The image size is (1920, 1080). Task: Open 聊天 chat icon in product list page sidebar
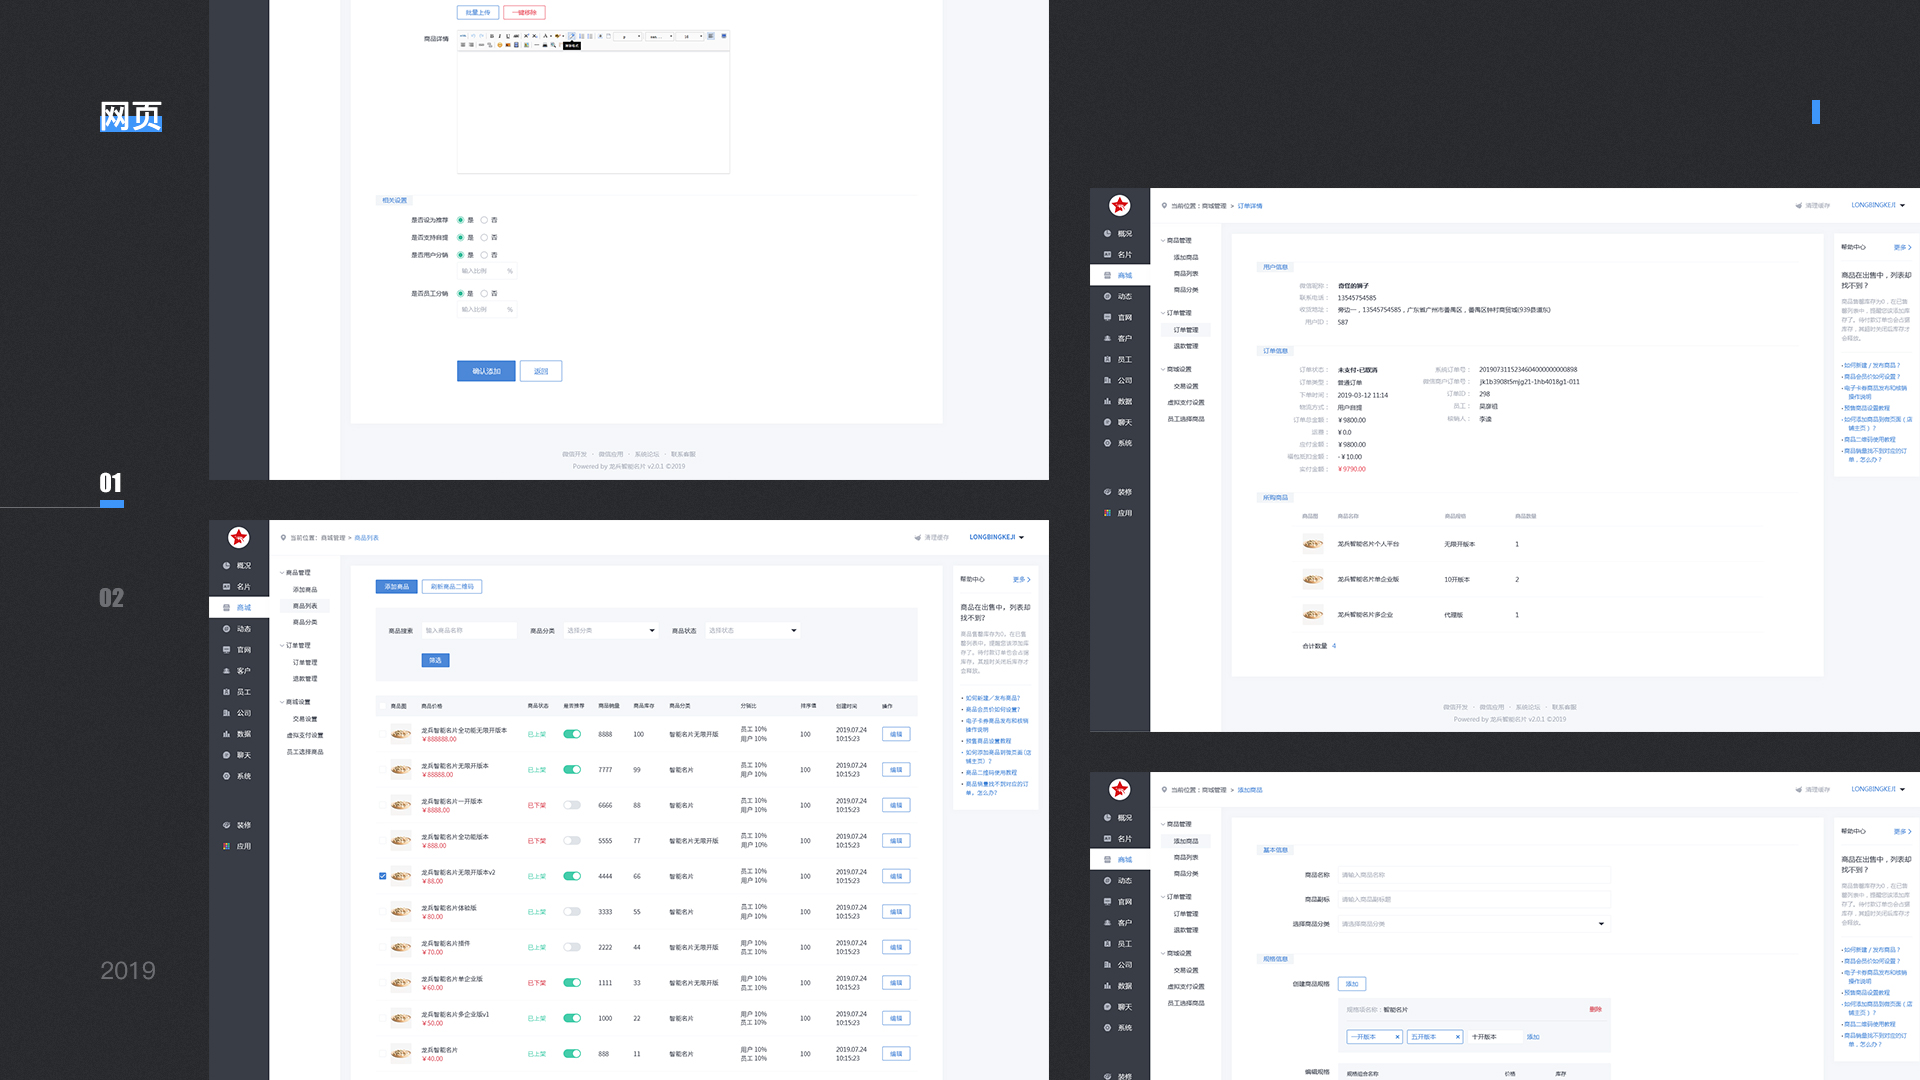(x=227, y=755)
